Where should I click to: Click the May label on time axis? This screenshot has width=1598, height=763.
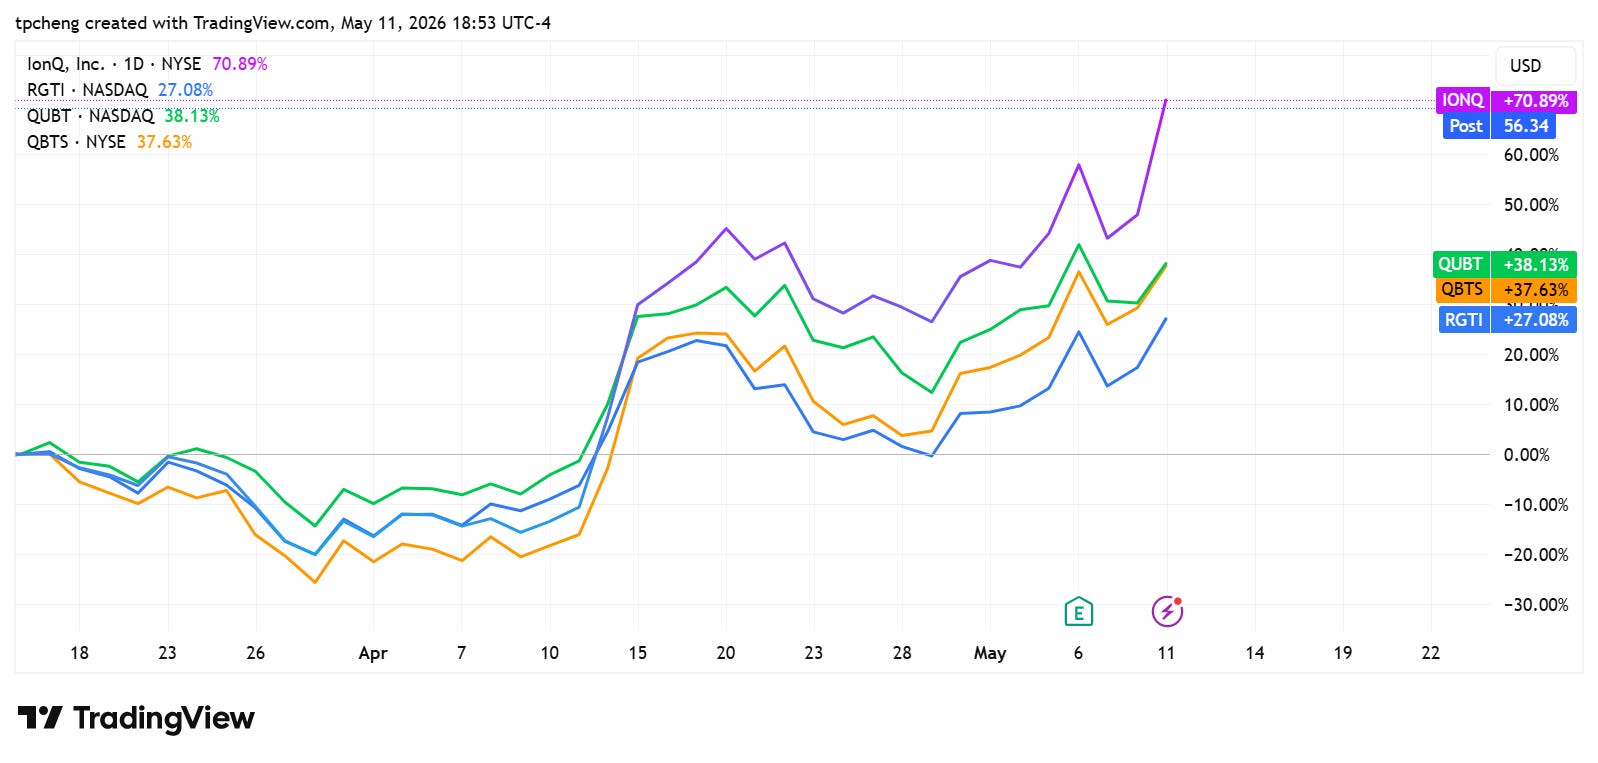[x=990, y=653]
